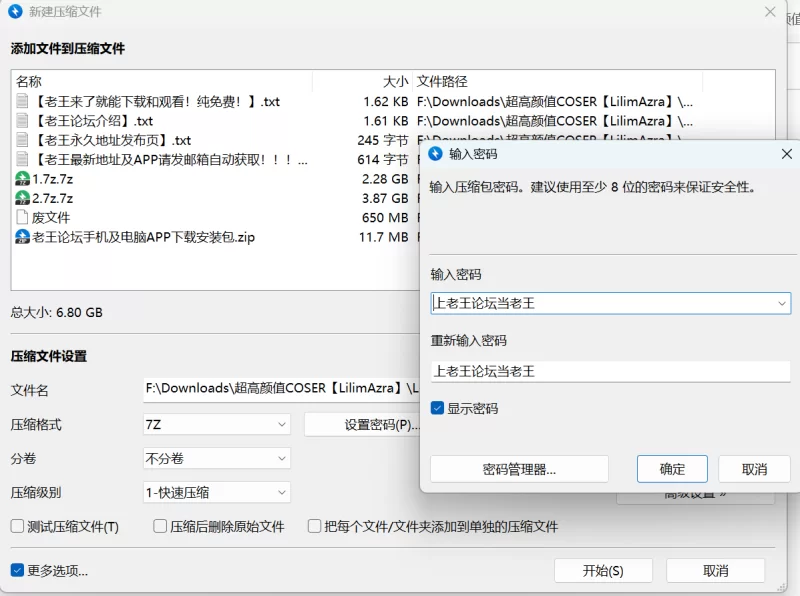Click the 【老王永久地址发布页】.txt document icon
The height and width of the screenshot is (596, 800).
[22, 140]
